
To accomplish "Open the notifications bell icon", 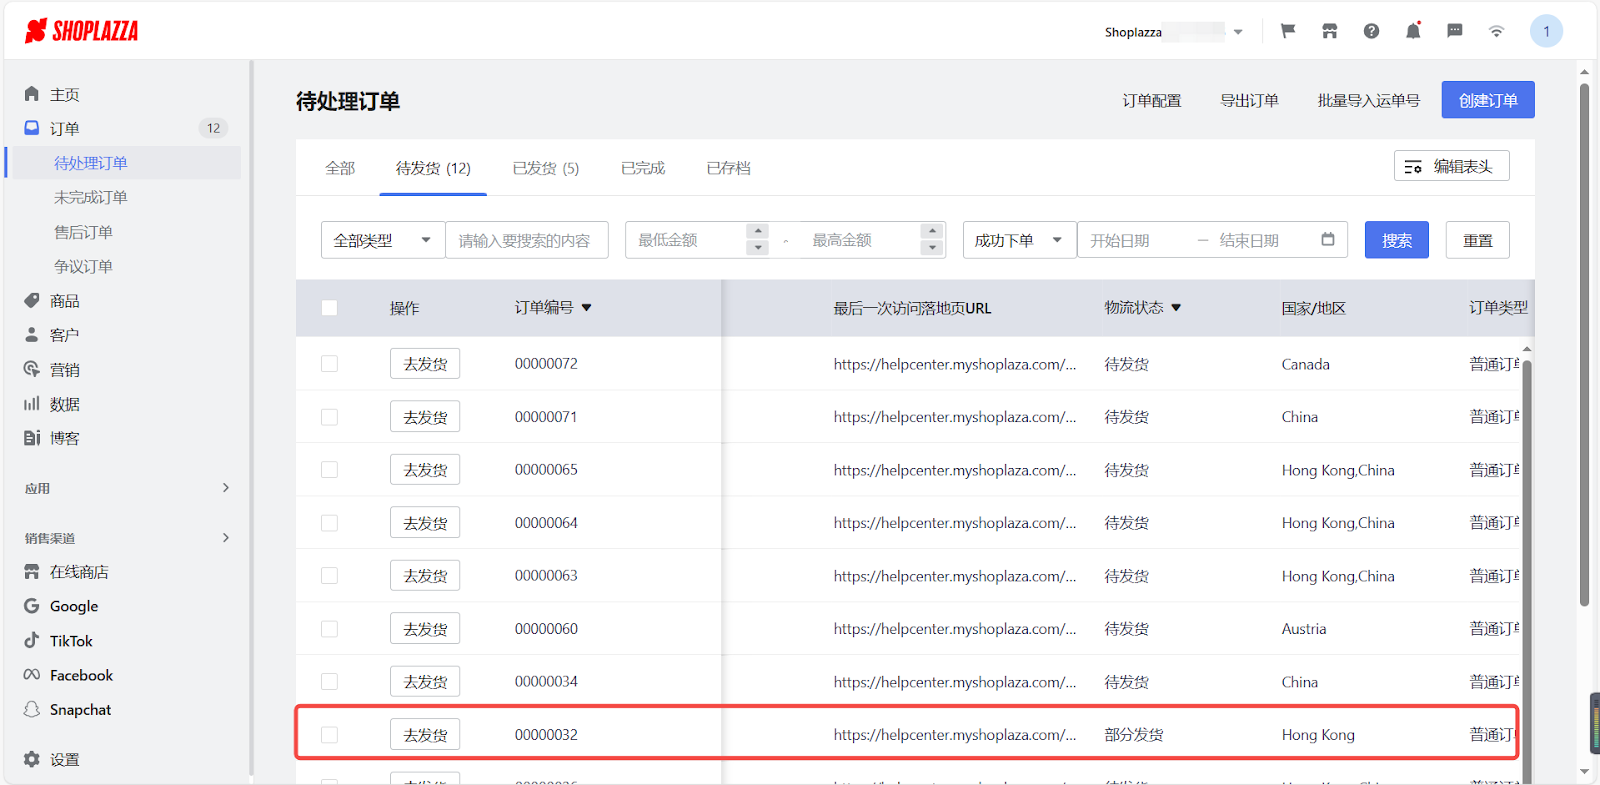I will [1413, 31].
